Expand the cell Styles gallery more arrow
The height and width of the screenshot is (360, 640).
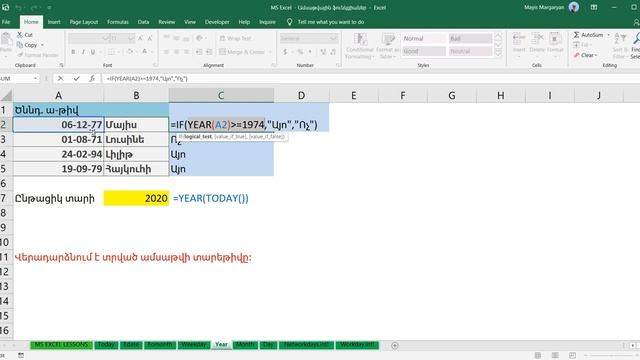pyautogui.click(x=498, y=53)
